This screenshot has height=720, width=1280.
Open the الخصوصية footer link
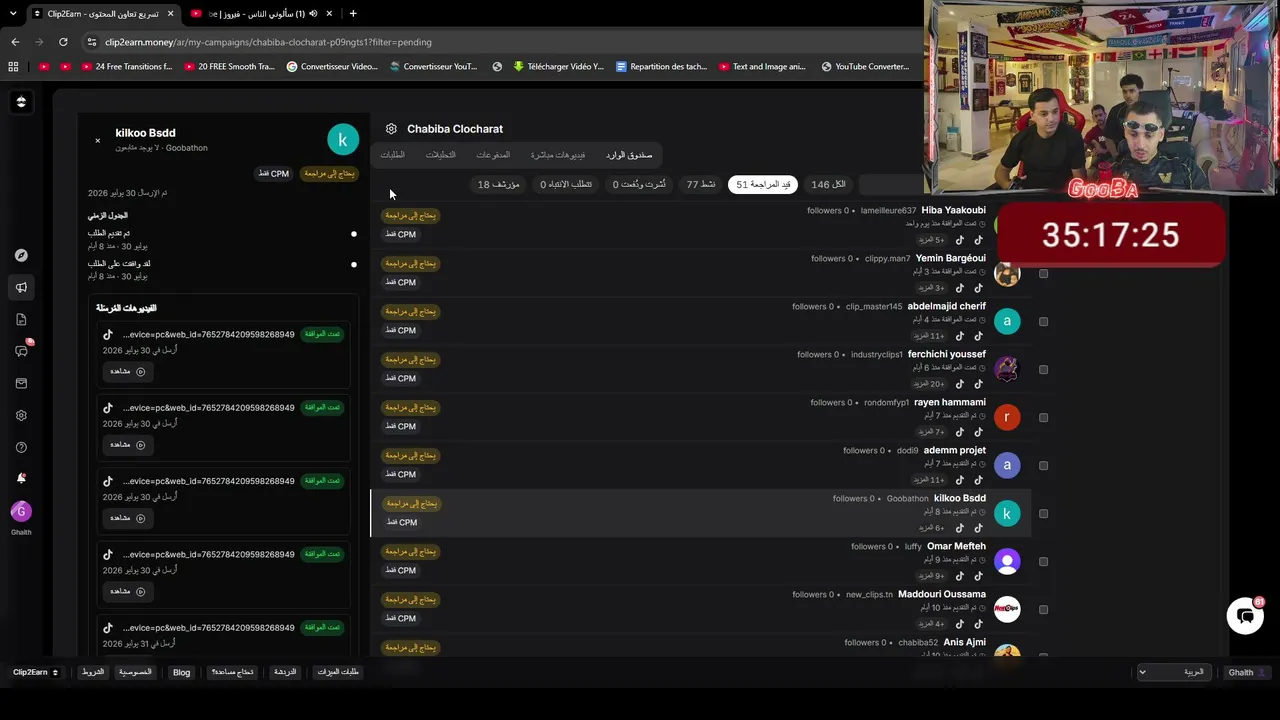(135, 672)
